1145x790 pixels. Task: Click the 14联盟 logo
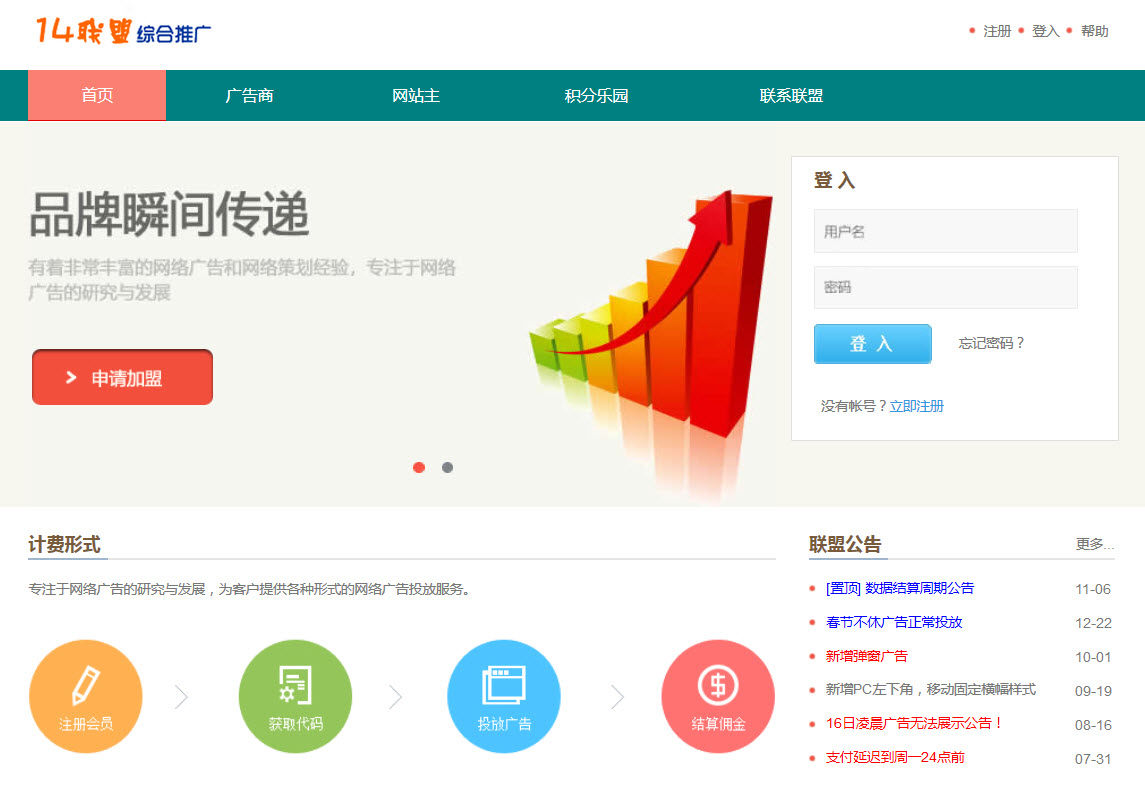point(122,32)
